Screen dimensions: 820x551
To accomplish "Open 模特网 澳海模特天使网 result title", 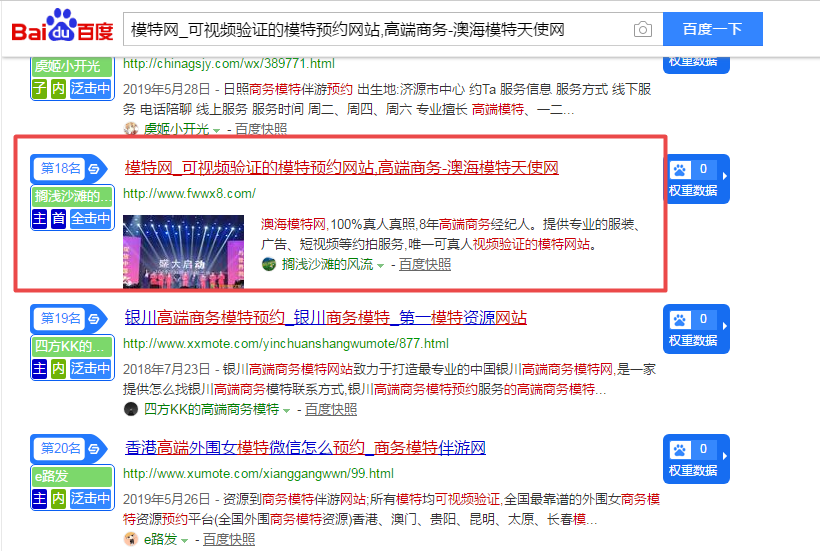I will click(x=341, y=168).
